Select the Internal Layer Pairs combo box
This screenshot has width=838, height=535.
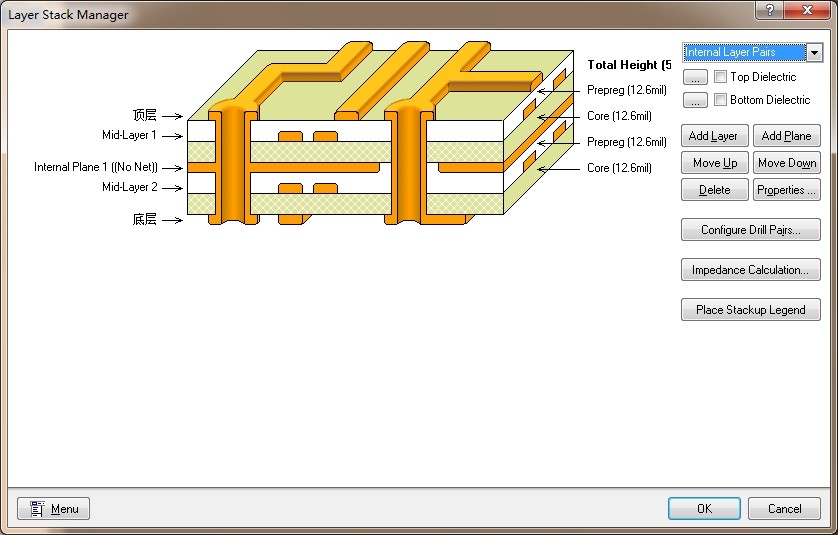click(752, 52)
